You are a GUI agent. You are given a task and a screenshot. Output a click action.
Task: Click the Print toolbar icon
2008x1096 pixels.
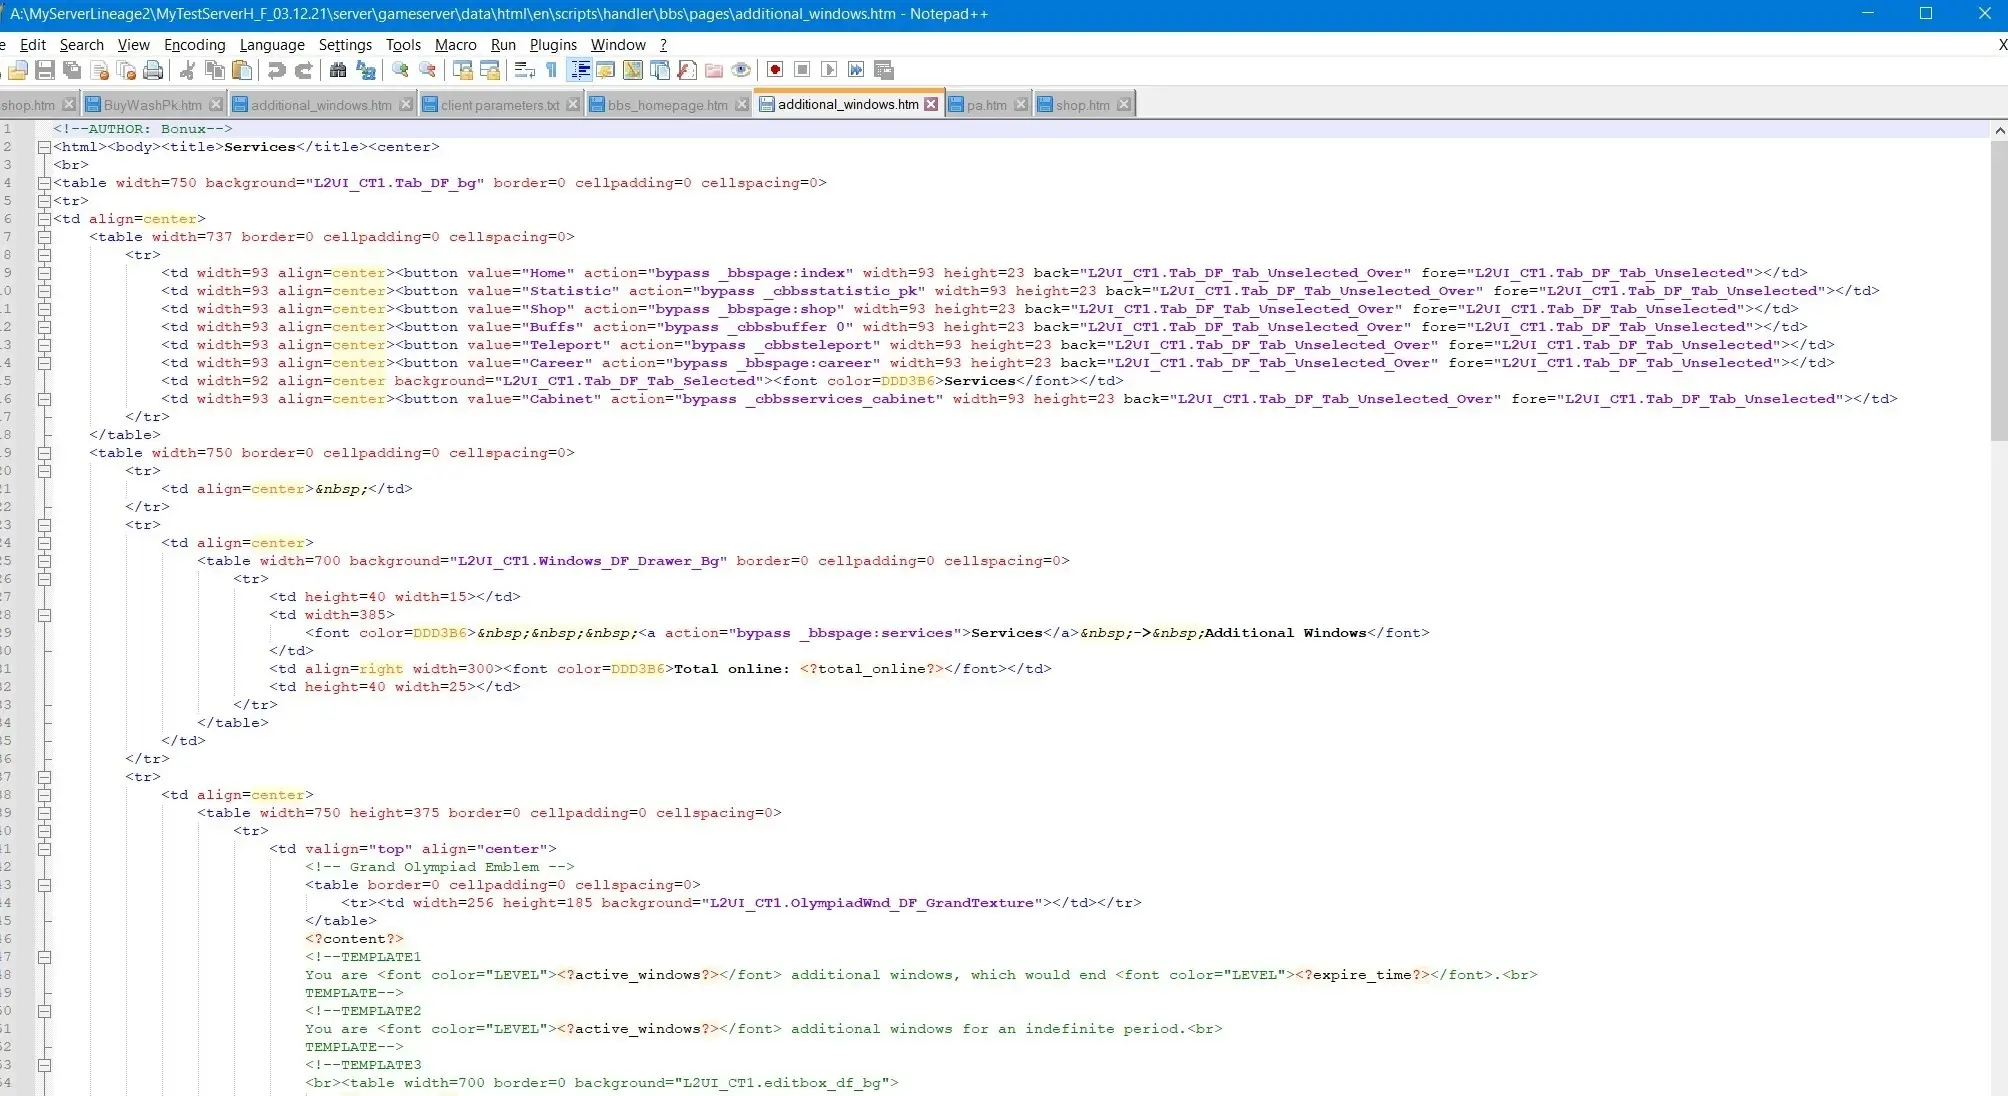[153, 70]
